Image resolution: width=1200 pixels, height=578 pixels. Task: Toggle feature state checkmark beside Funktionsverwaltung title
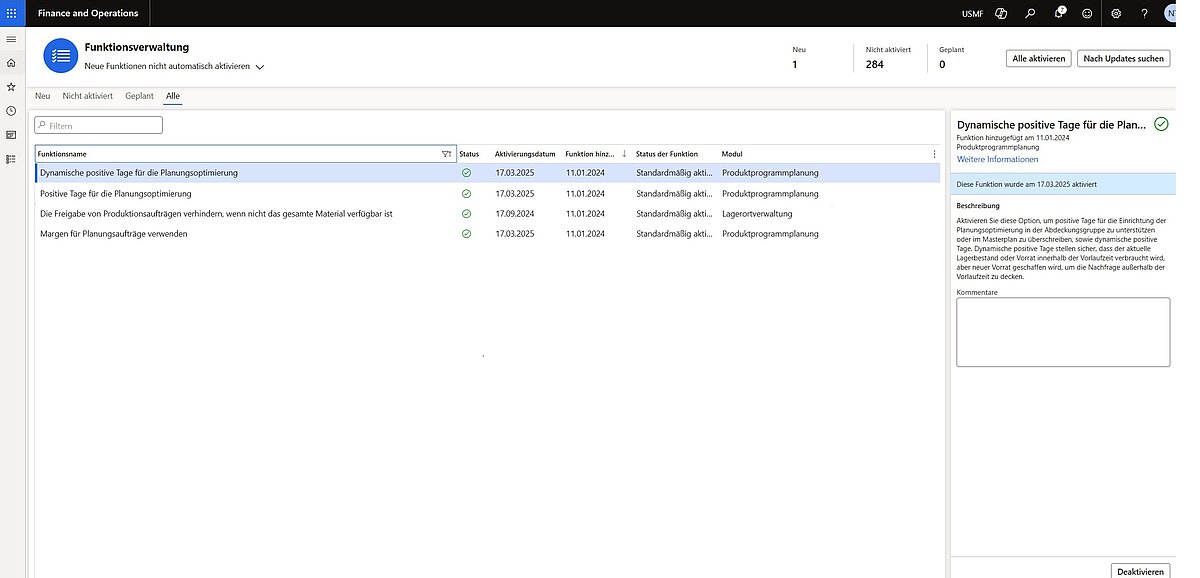coord(1161,124)
